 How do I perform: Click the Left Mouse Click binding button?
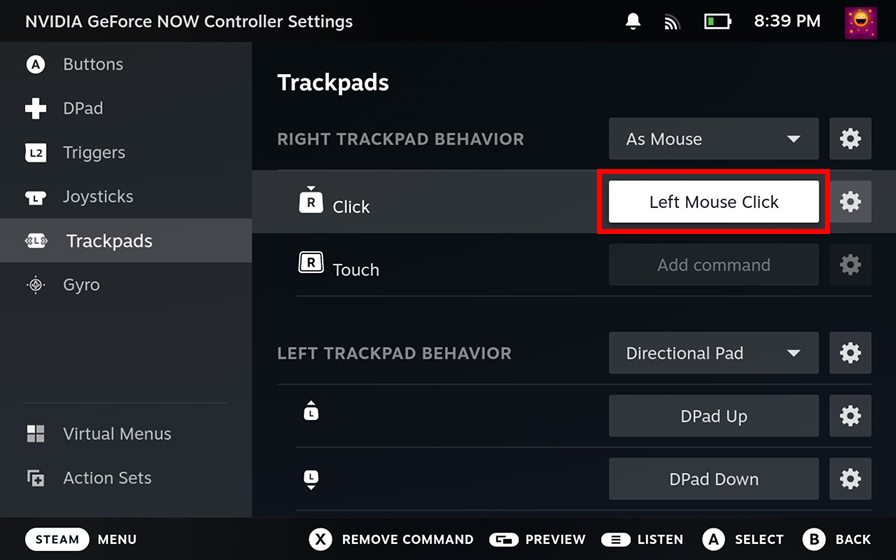[x=713, y=202]
